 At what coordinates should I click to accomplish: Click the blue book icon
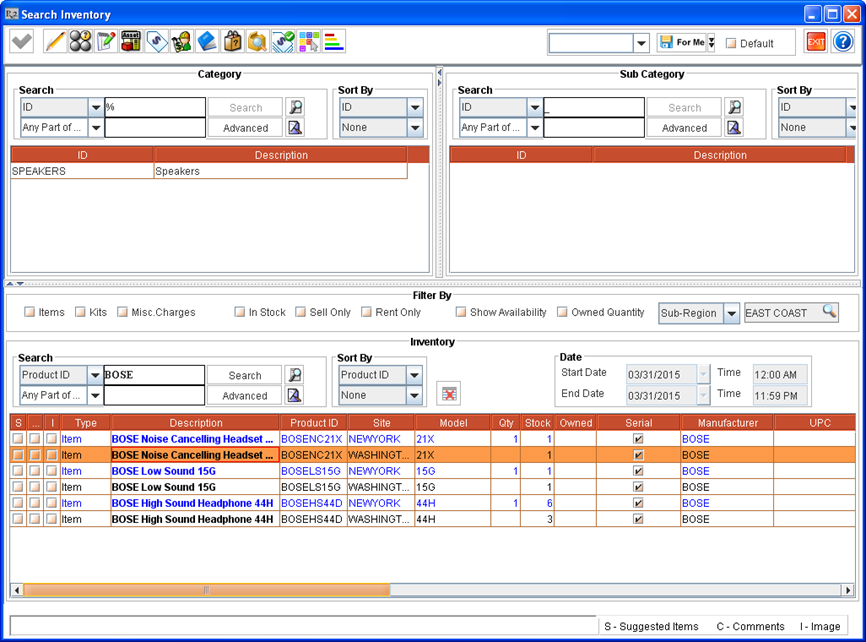coord(207,42)
